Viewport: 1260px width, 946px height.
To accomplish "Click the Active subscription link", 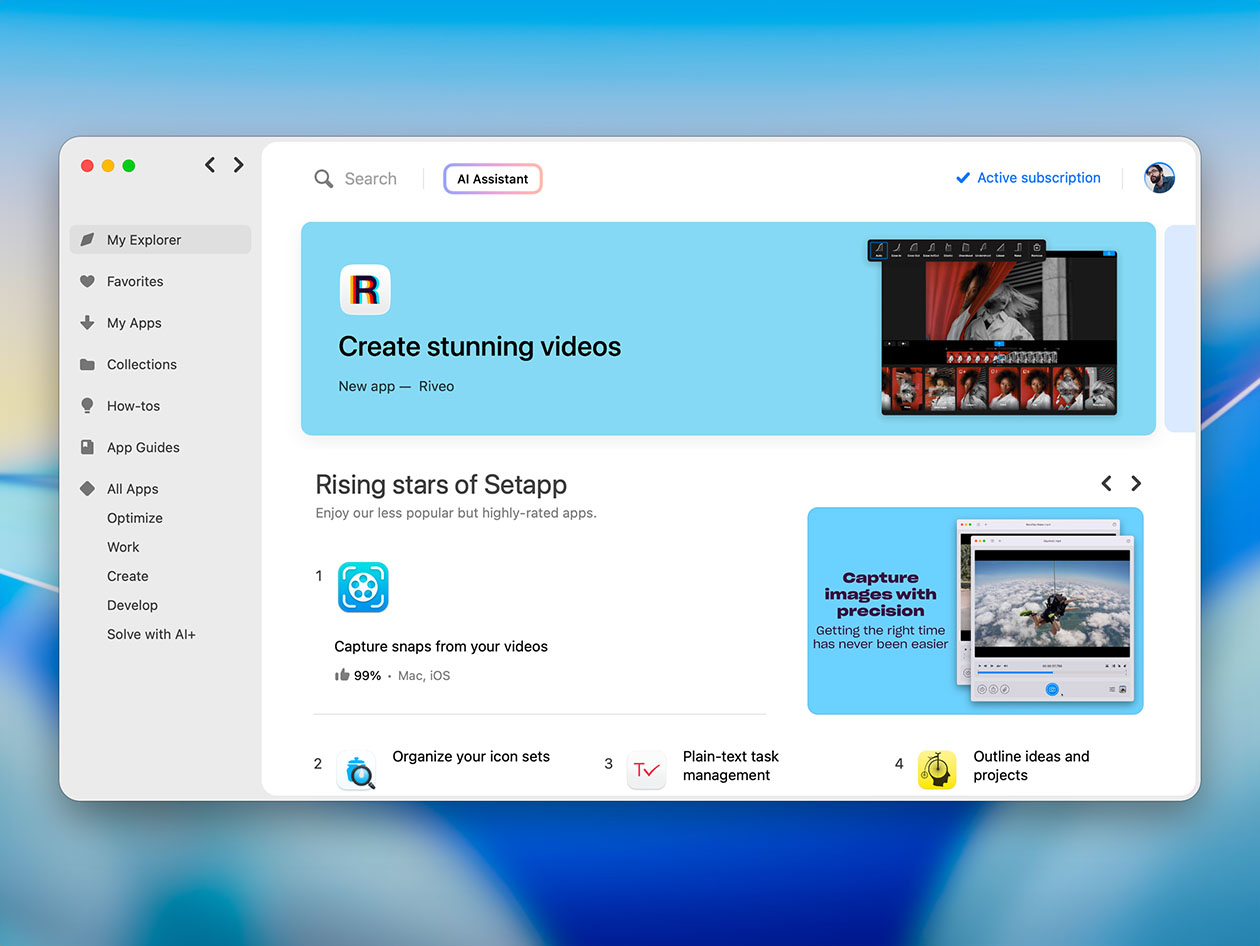I will [x=1038, y=178].
